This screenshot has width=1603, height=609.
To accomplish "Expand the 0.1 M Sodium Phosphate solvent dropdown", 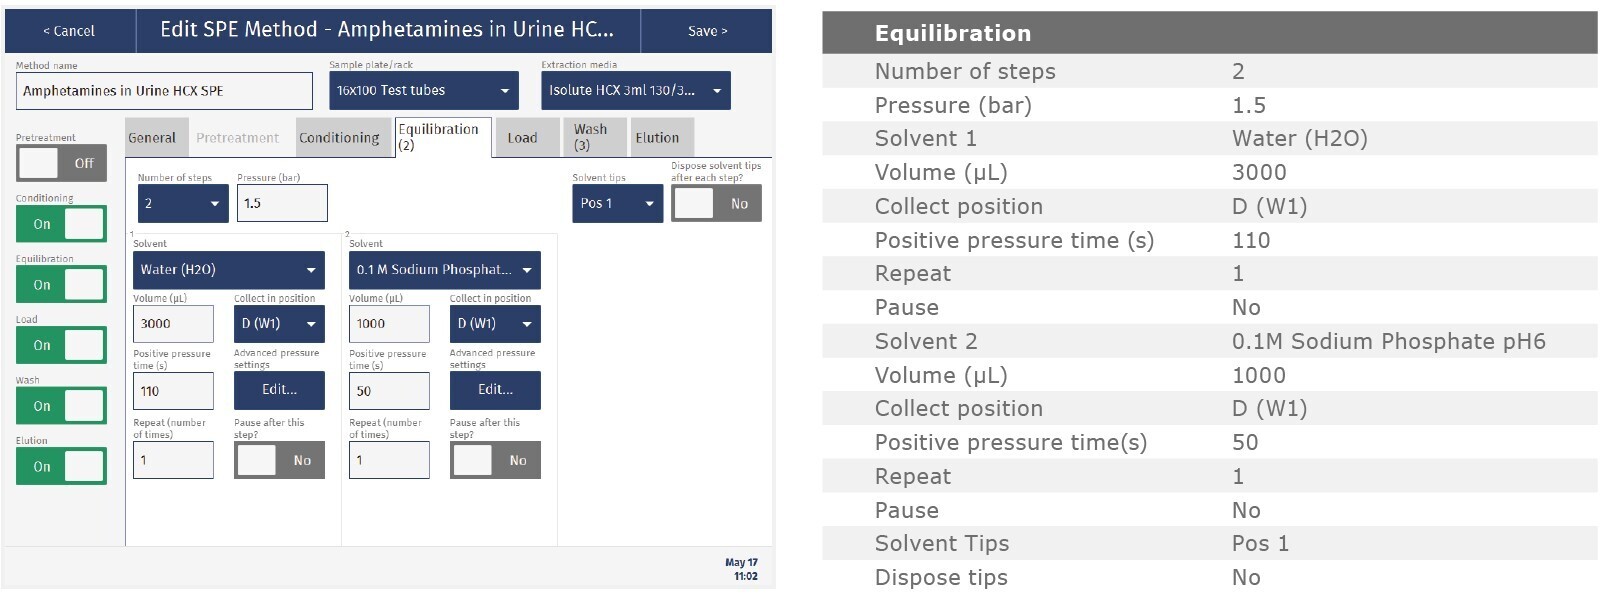I will tap(444, 270).
